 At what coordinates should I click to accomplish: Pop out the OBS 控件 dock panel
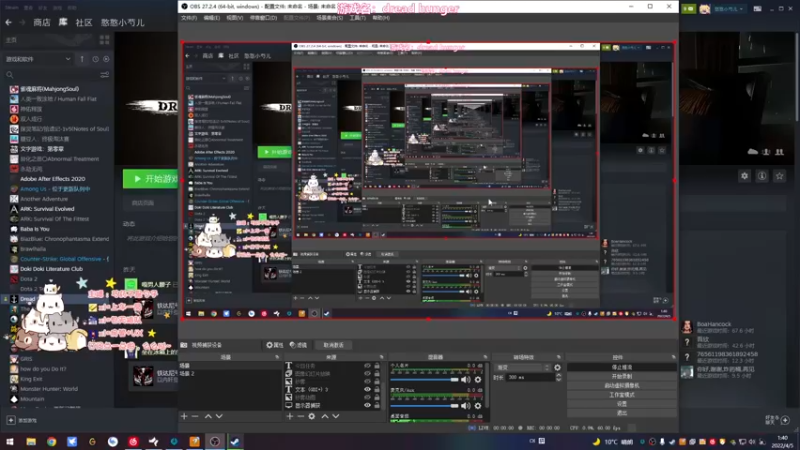[x=673, y=357]
